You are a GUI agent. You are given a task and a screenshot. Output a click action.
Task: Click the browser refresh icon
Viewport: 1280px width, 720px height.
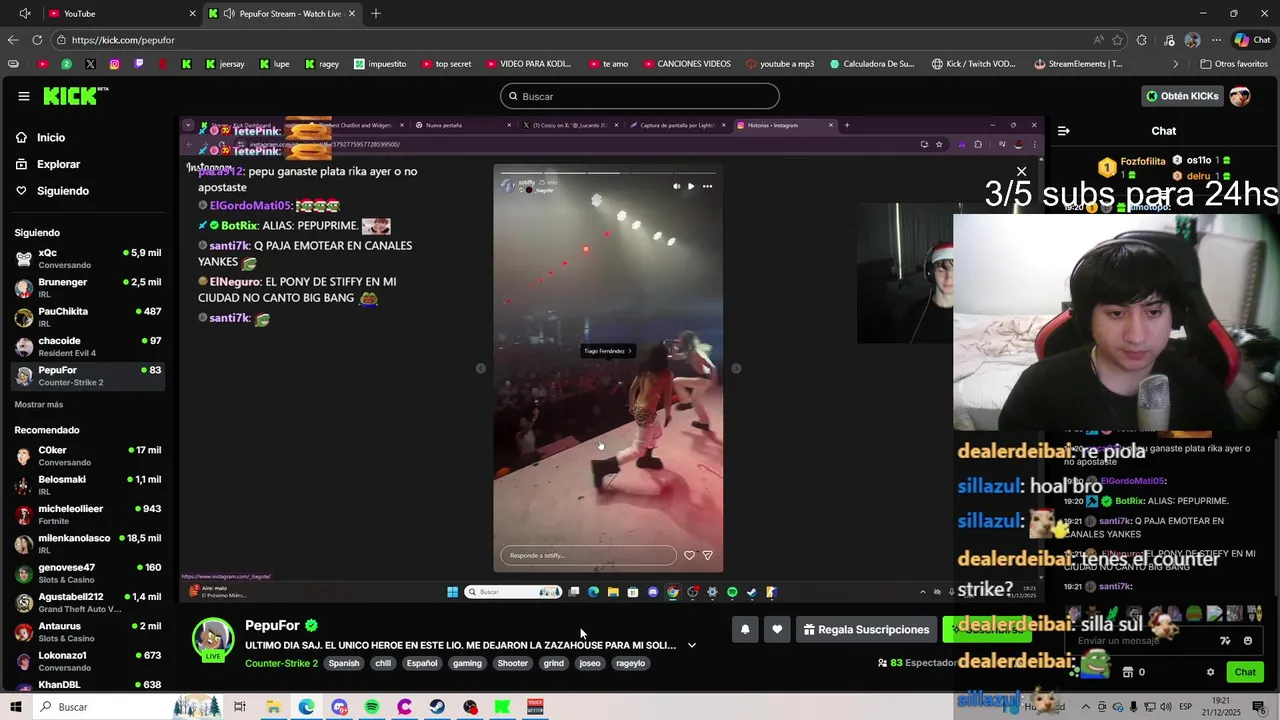click(37, 40)
